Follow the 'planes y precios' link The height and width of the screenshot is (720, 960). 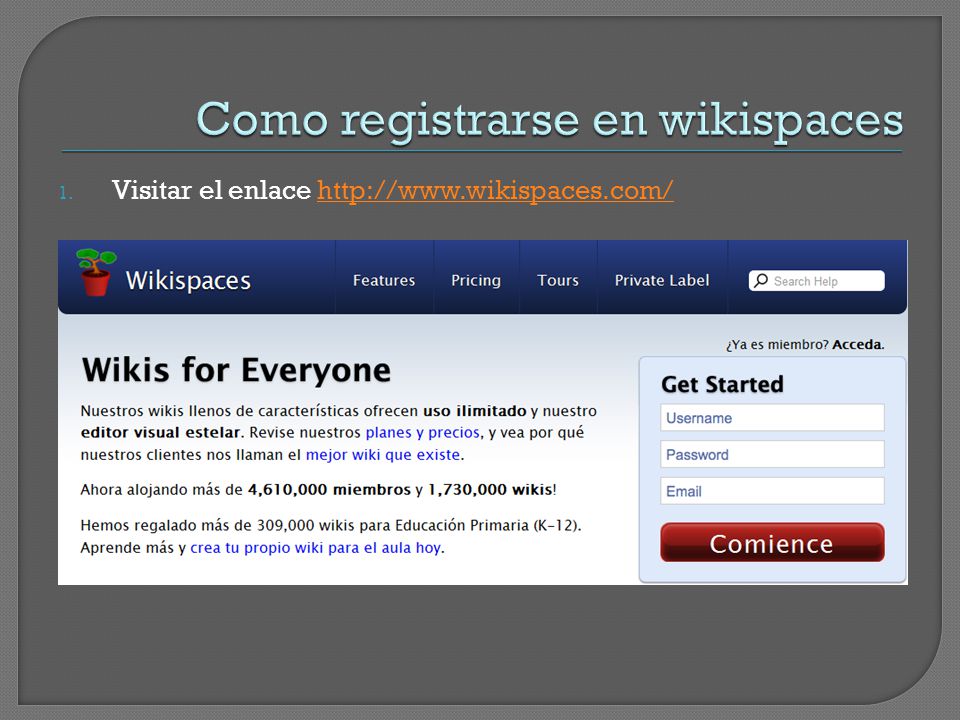[x=422, y=433]
